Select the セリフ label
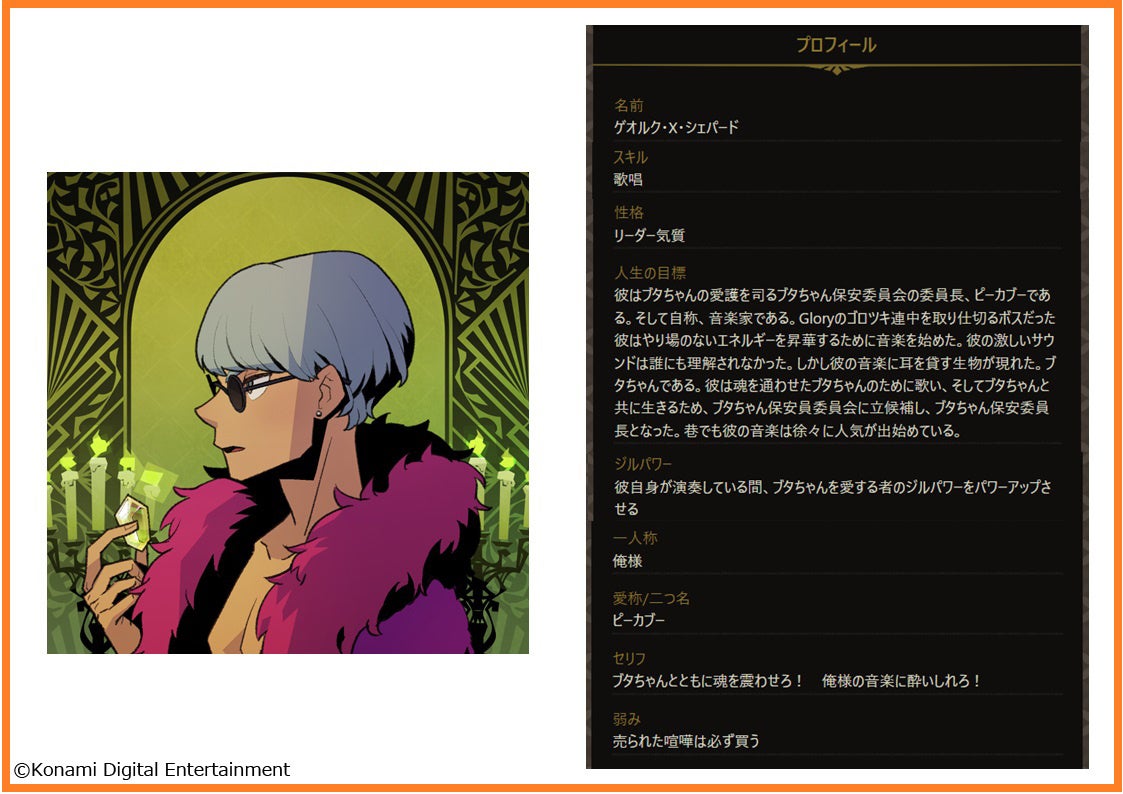 pos(630,658)
